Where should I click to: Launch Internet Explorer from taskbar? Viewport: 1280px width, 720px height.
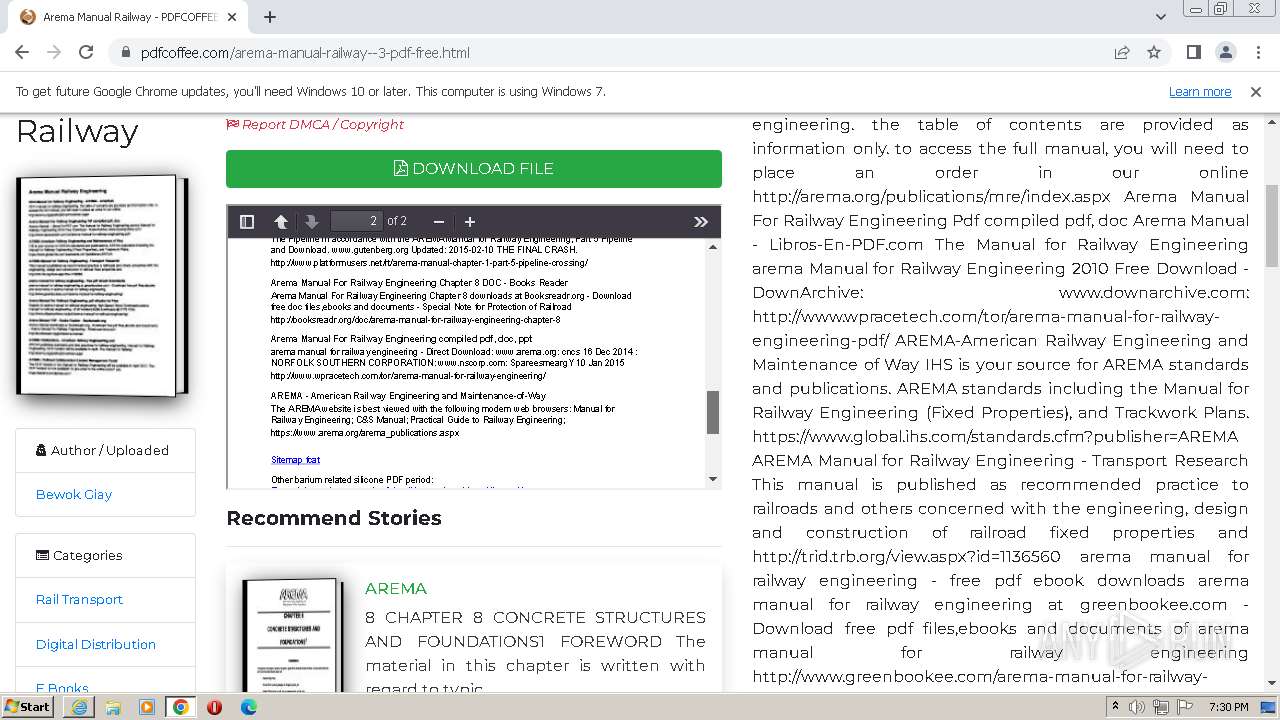79,707
